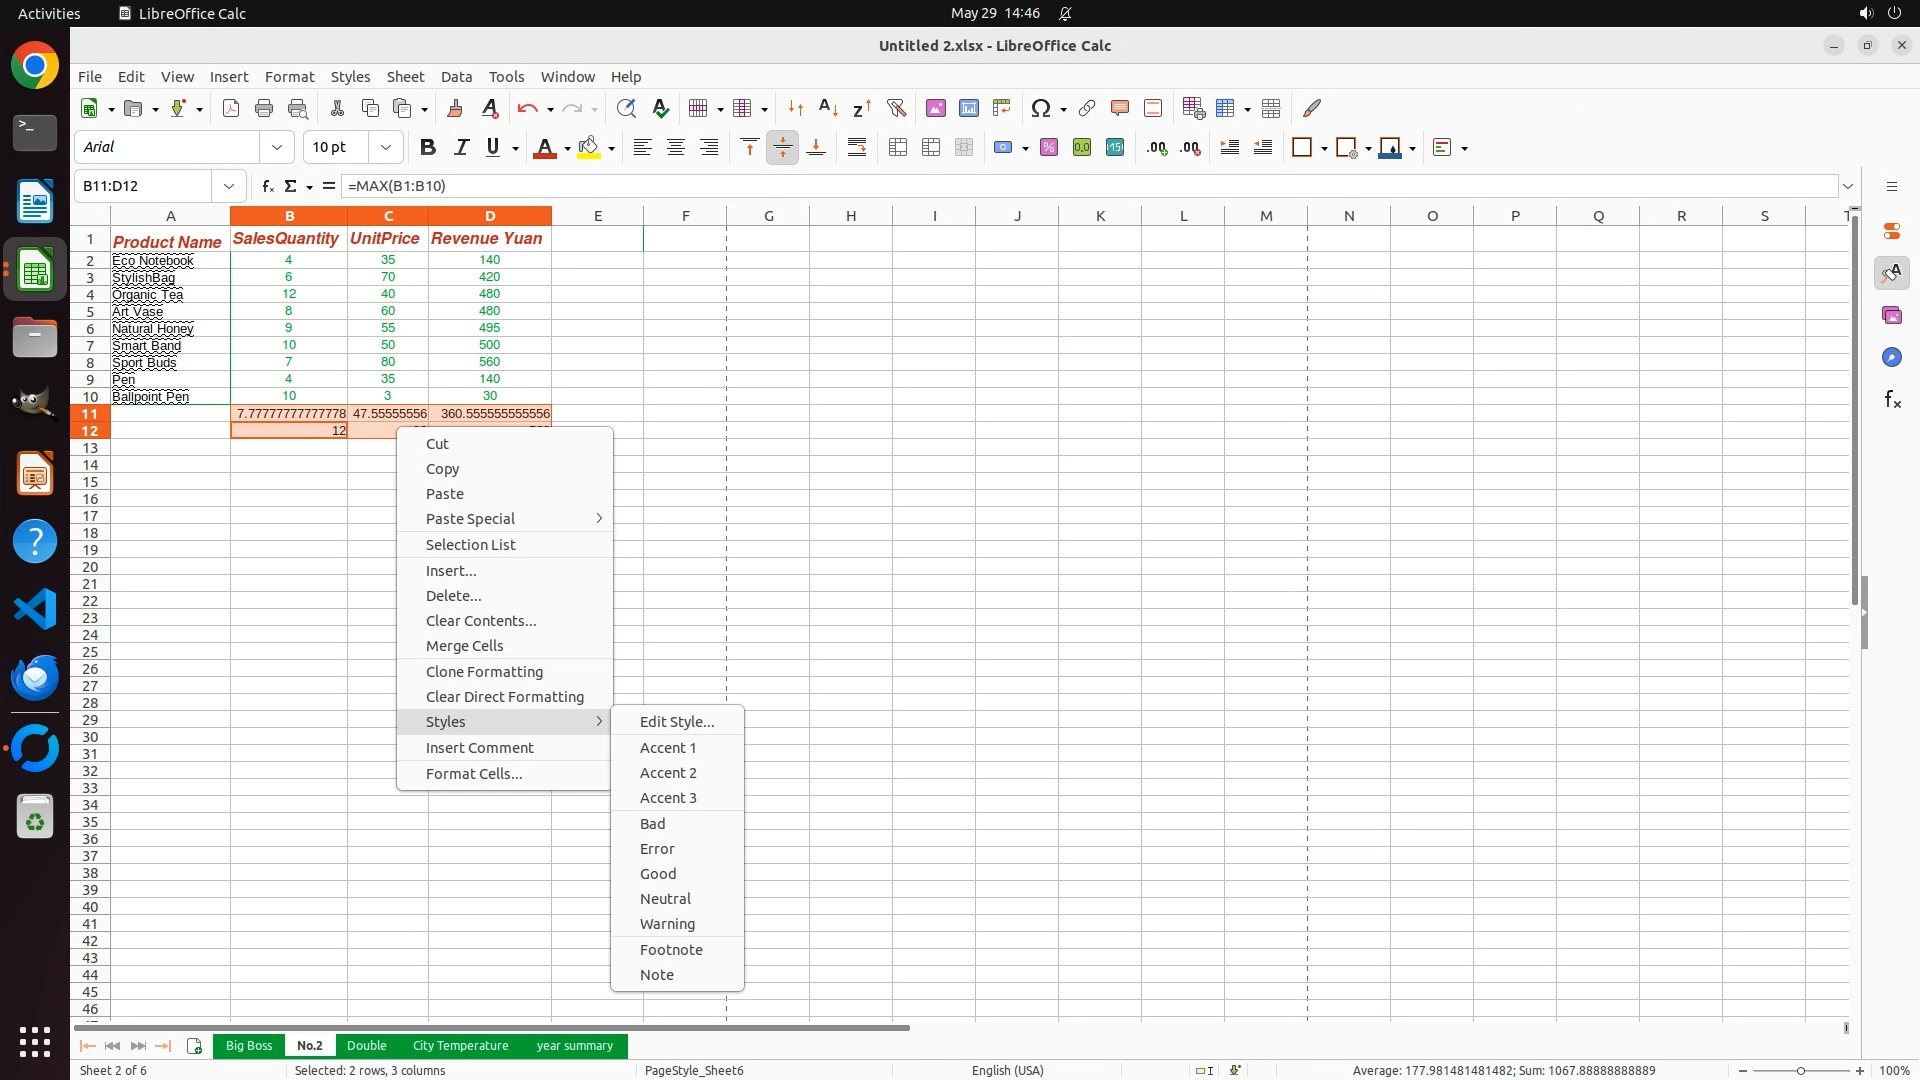
Task: Toggle Bold formatting button
Action: pyautogui.click(x=428, y=148)
